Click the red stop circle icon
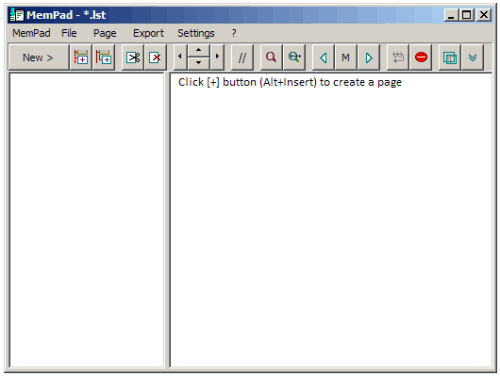The width and height of the screenshot is (500, 376). [421, 58]
